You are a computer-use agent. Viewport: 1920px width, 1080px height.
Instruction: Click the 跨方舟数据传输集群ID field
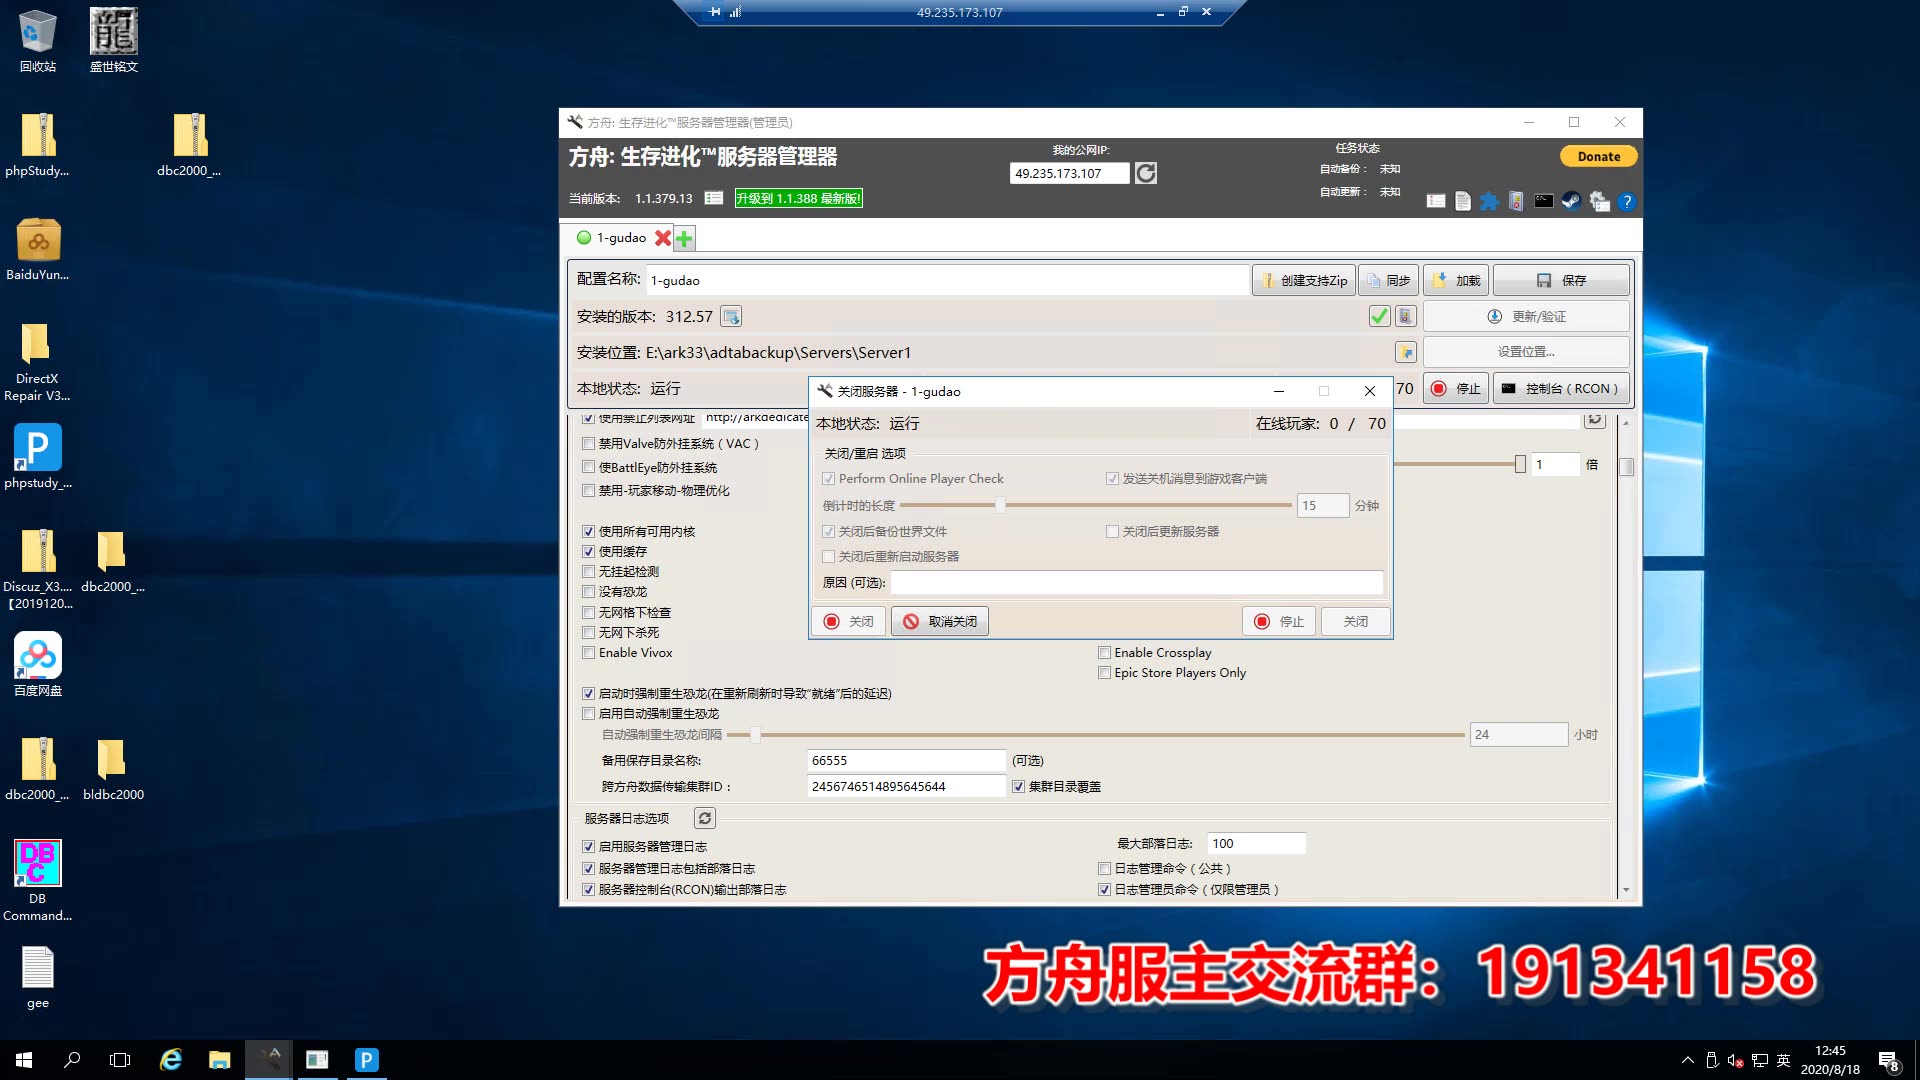coord(906,787)
